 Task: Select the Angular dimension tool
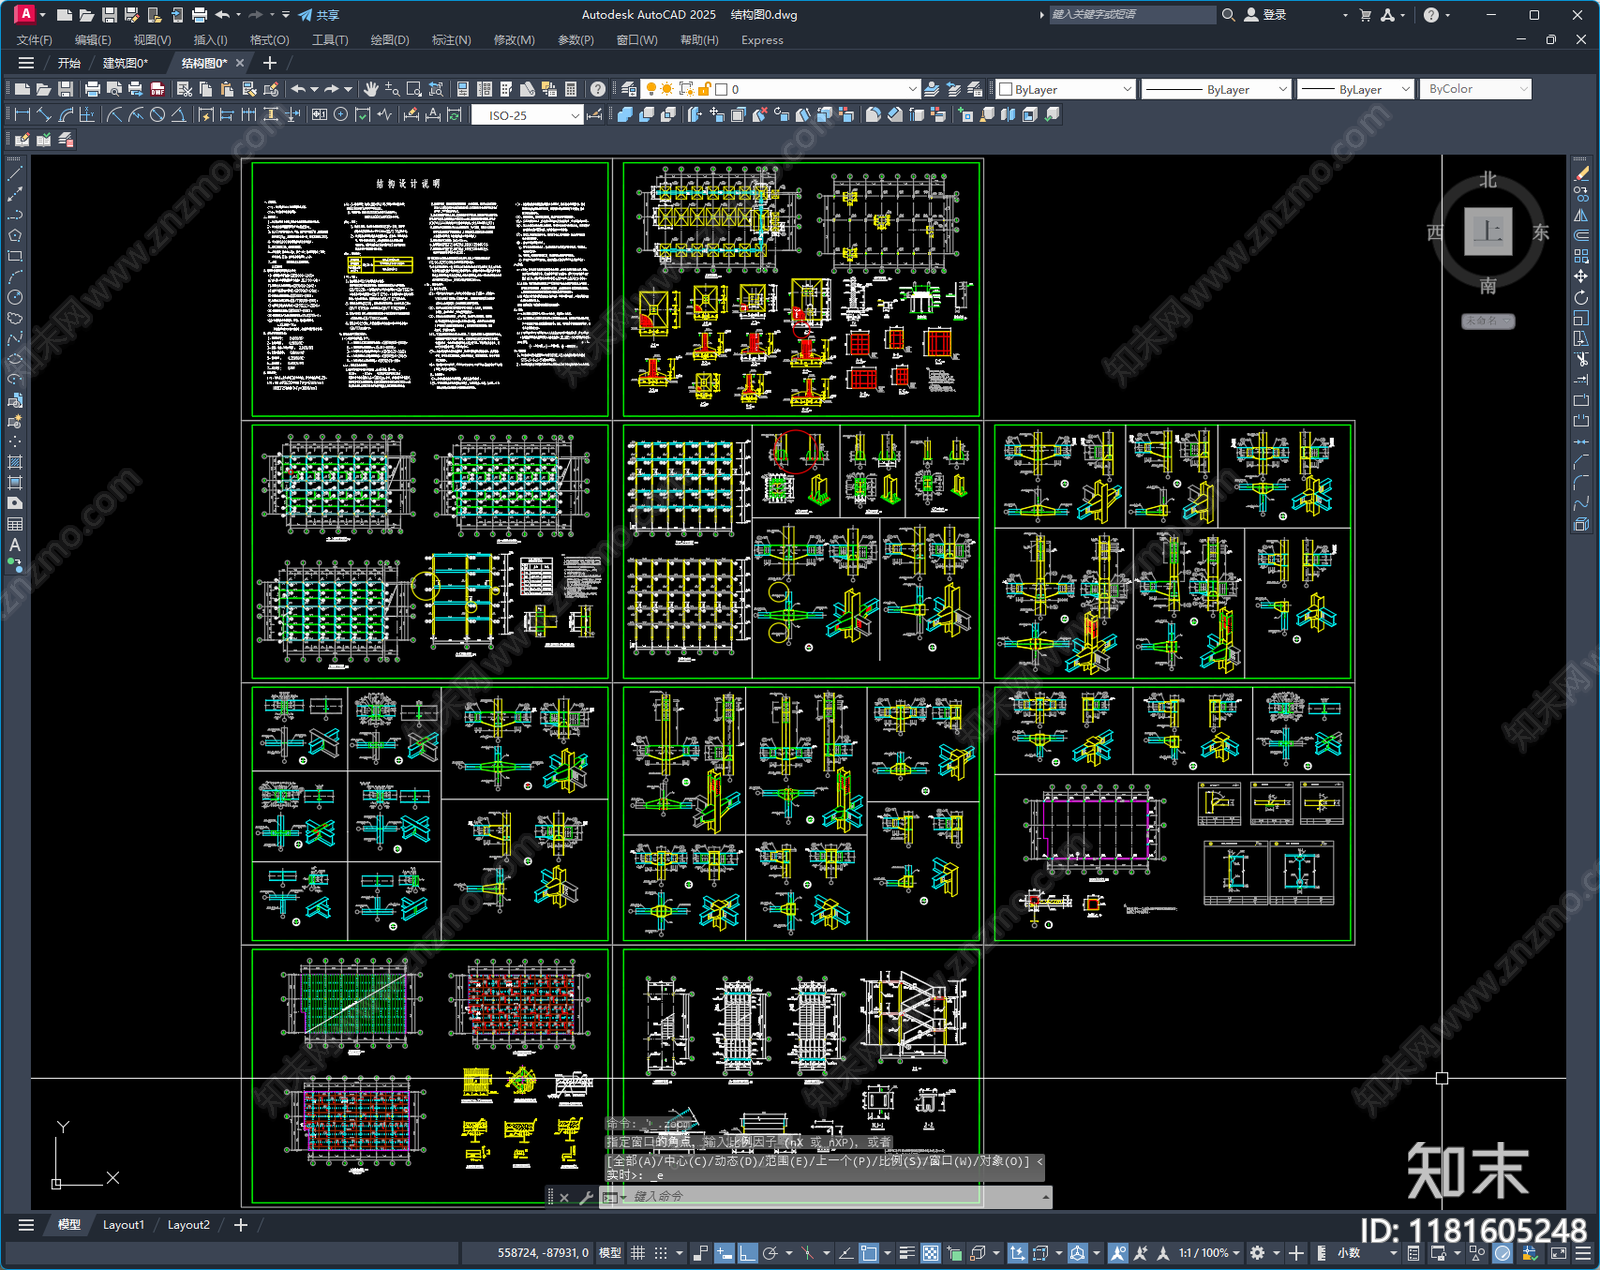[178, 115]
